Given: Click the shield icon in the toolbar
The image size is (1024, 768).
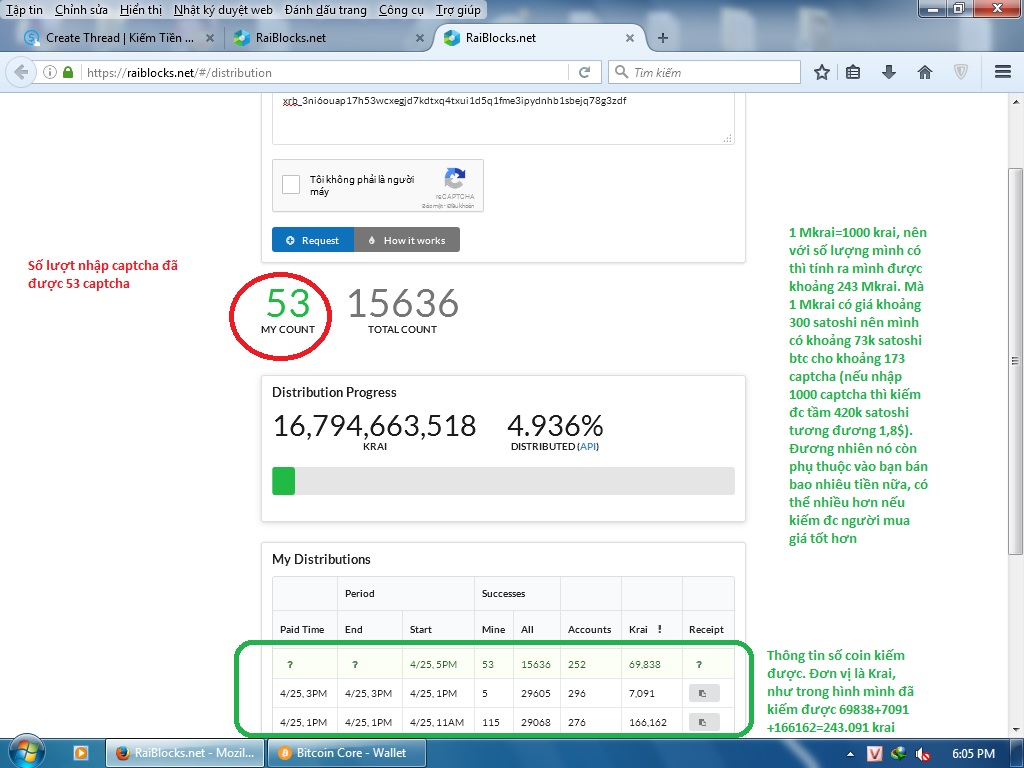Looking at the screenshot, I should (961, 72).
